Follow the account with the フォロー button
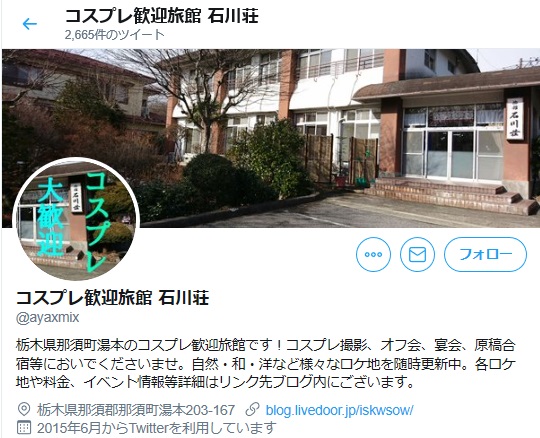Viewport: 540px width, 438px height. [x=485, y=254]
